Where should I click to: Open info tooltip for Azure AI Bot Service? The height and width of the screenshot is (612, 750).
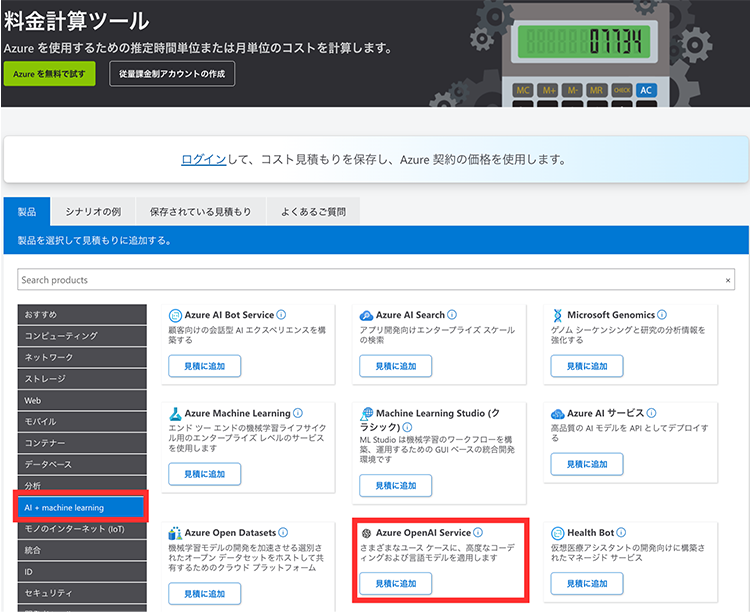click(x=281, y=315)
